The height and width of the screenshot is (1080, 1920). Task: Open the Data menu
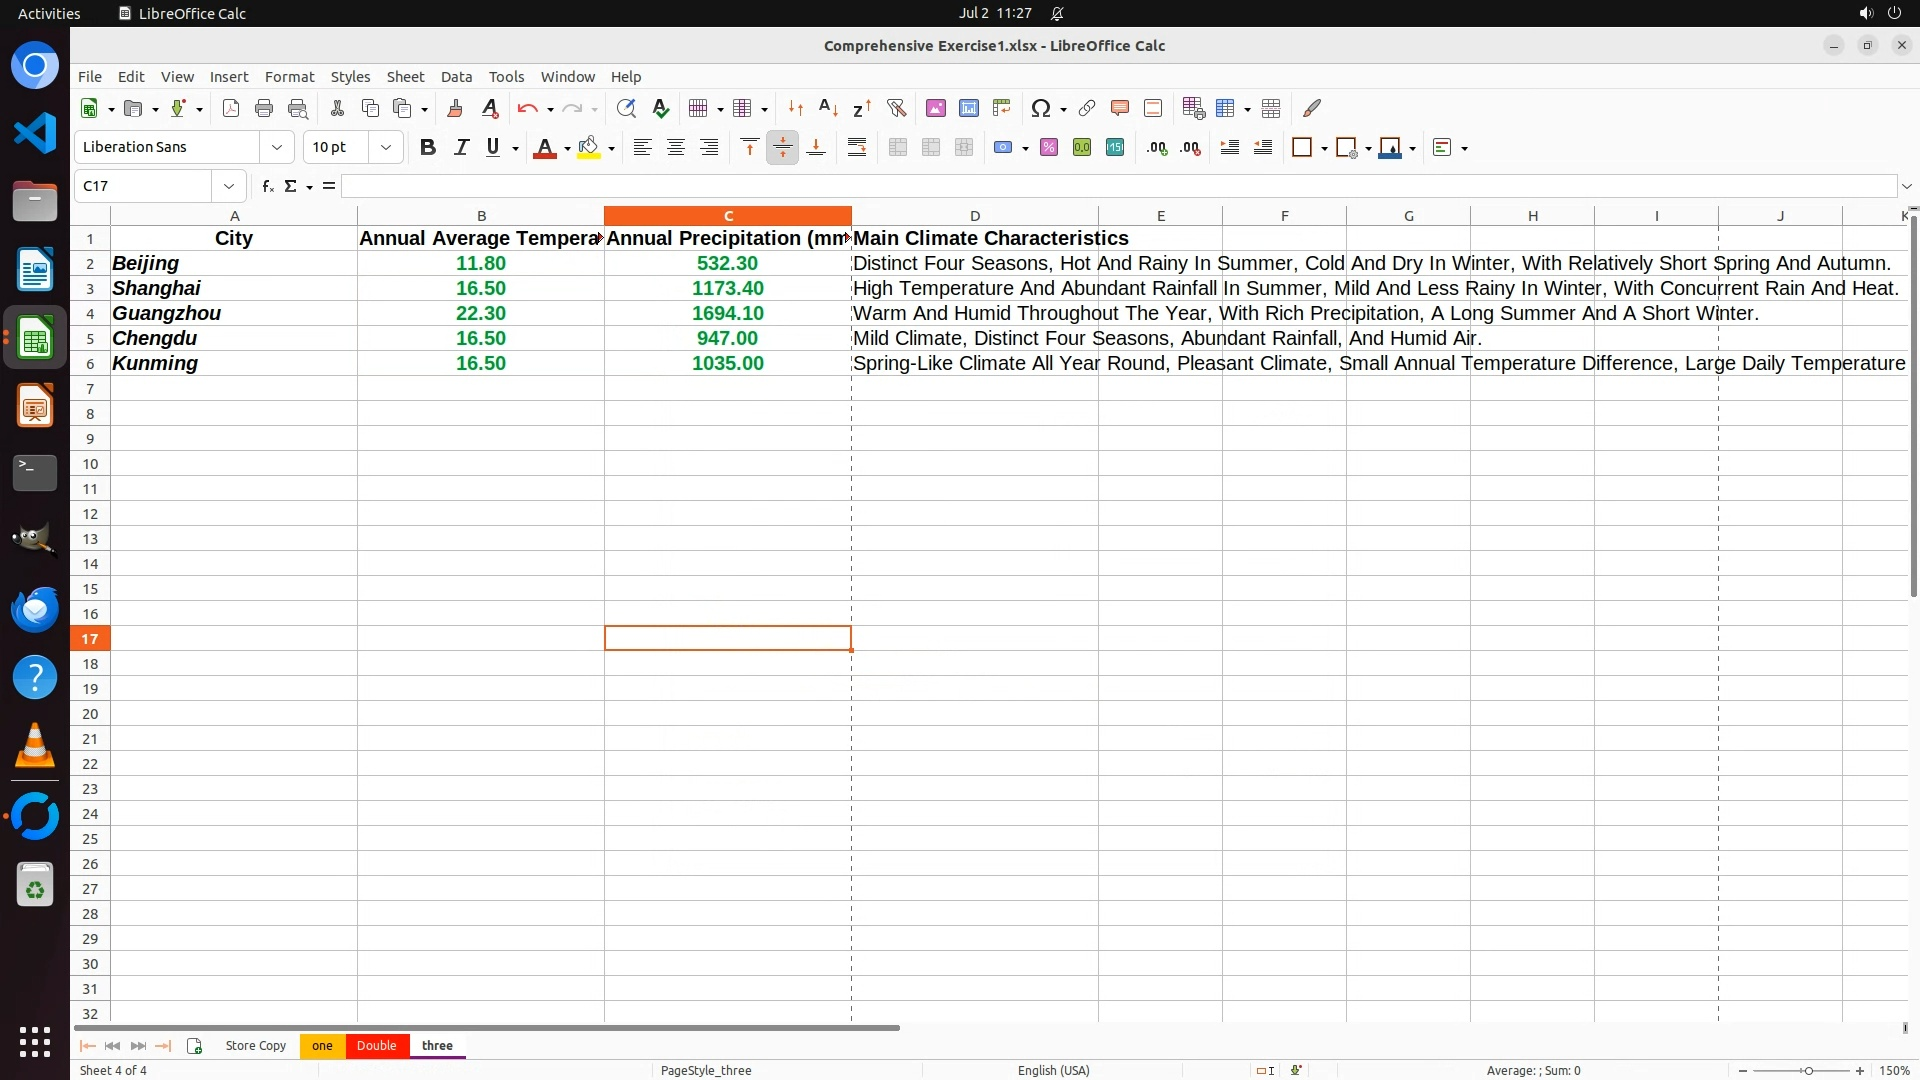[456, 77]
